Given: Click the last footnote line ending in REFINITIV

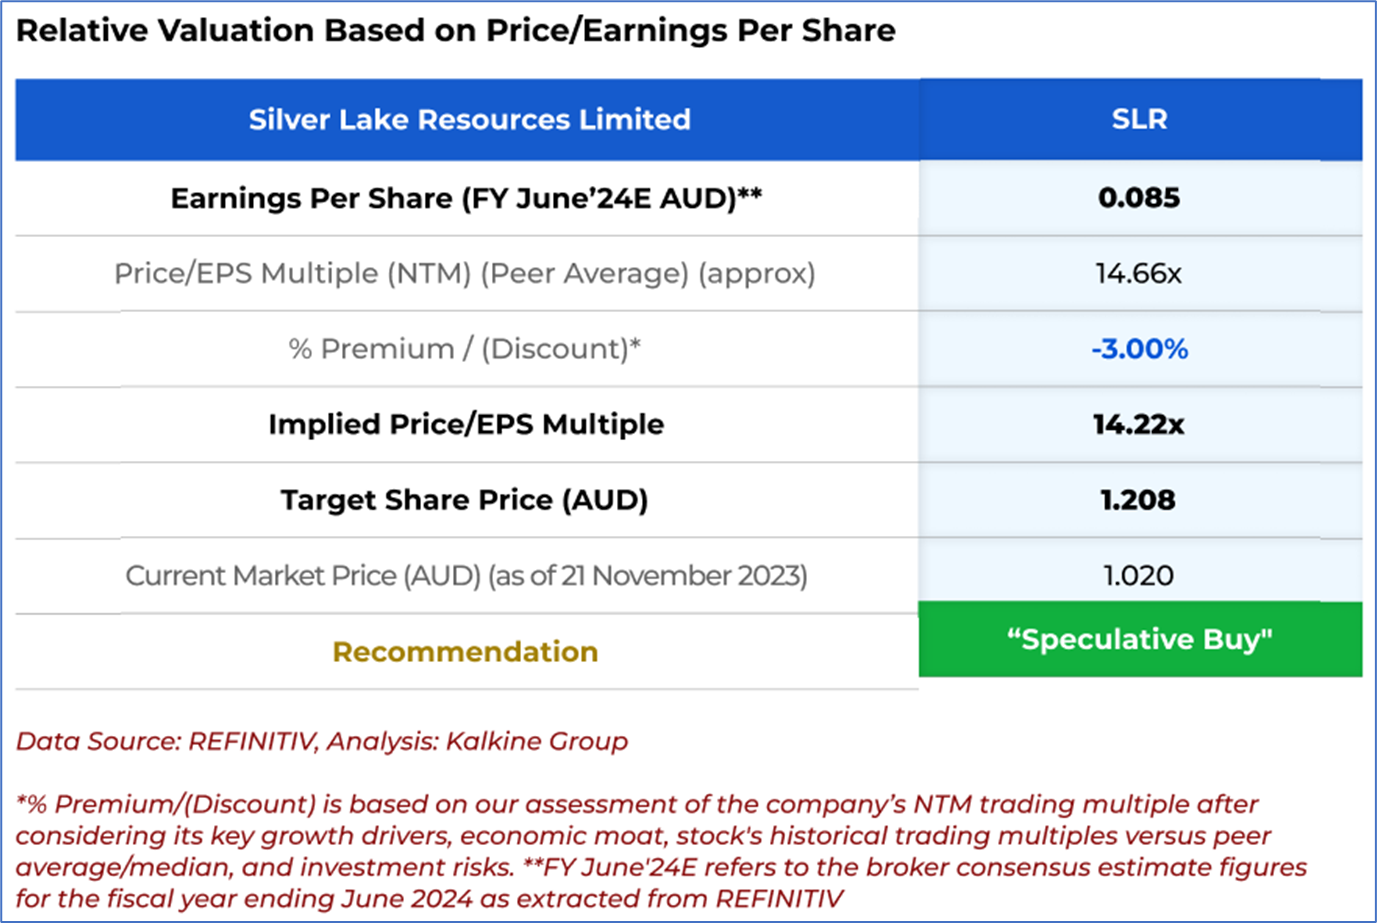Looking at the screenshot, I should tap(430, 899).
